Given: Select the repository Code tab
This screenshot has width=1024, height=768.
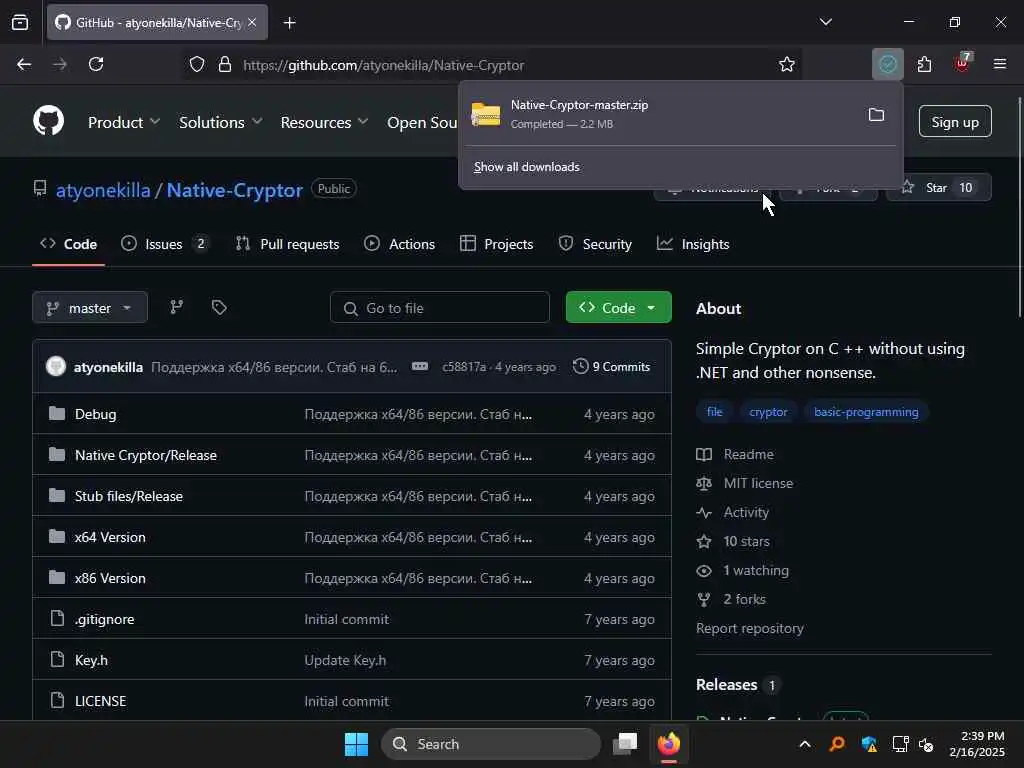Looking at the screenshot, I should [69, 244].
